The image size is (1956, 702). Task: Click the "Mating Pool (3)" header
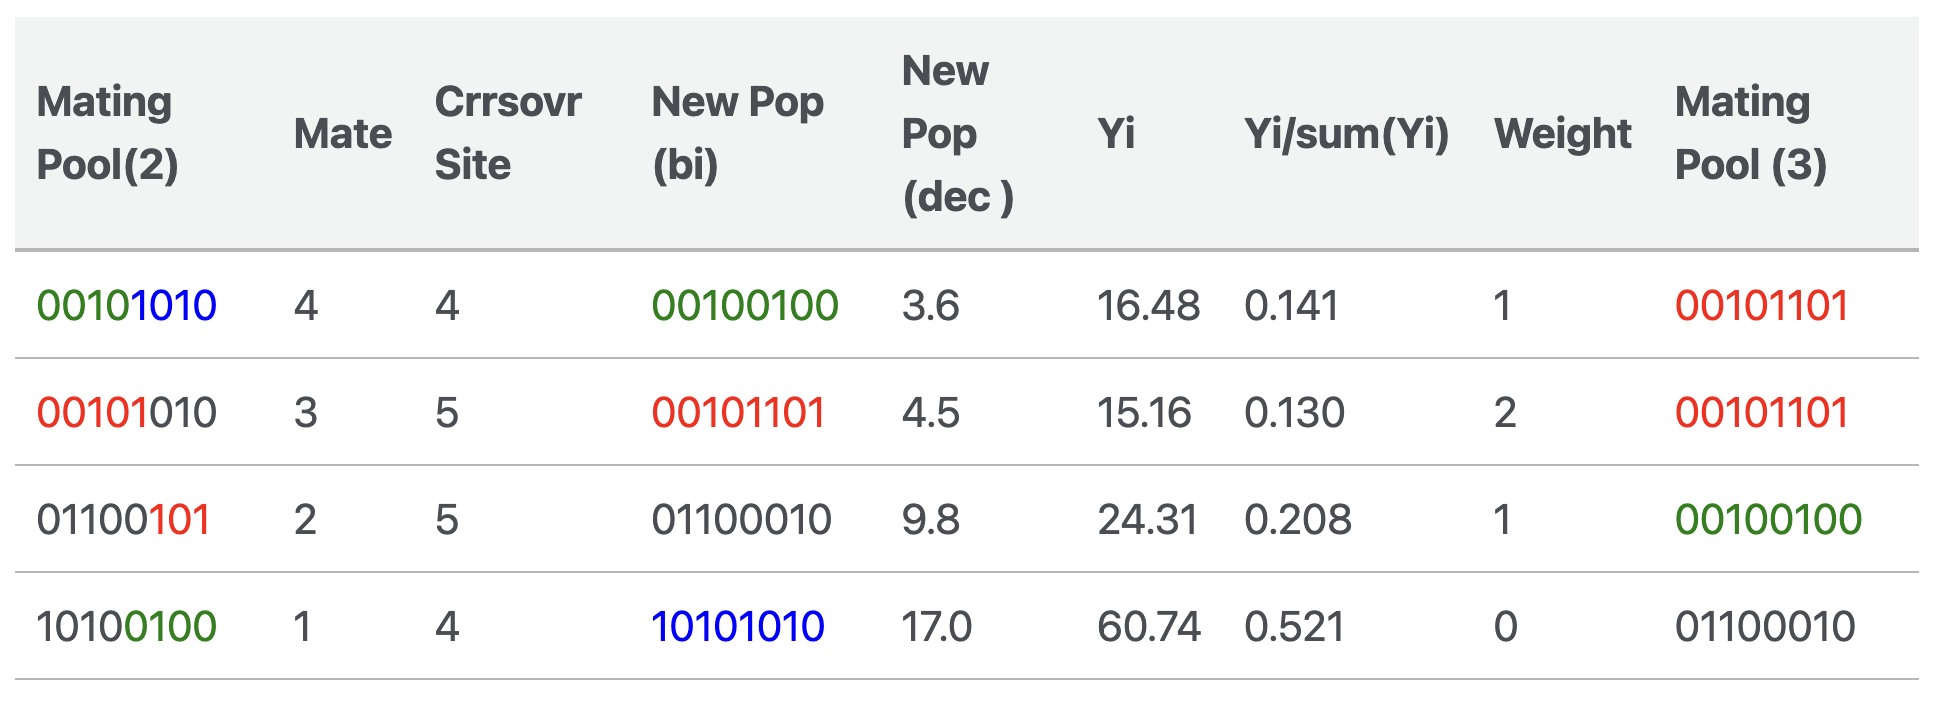point(1750,133)
